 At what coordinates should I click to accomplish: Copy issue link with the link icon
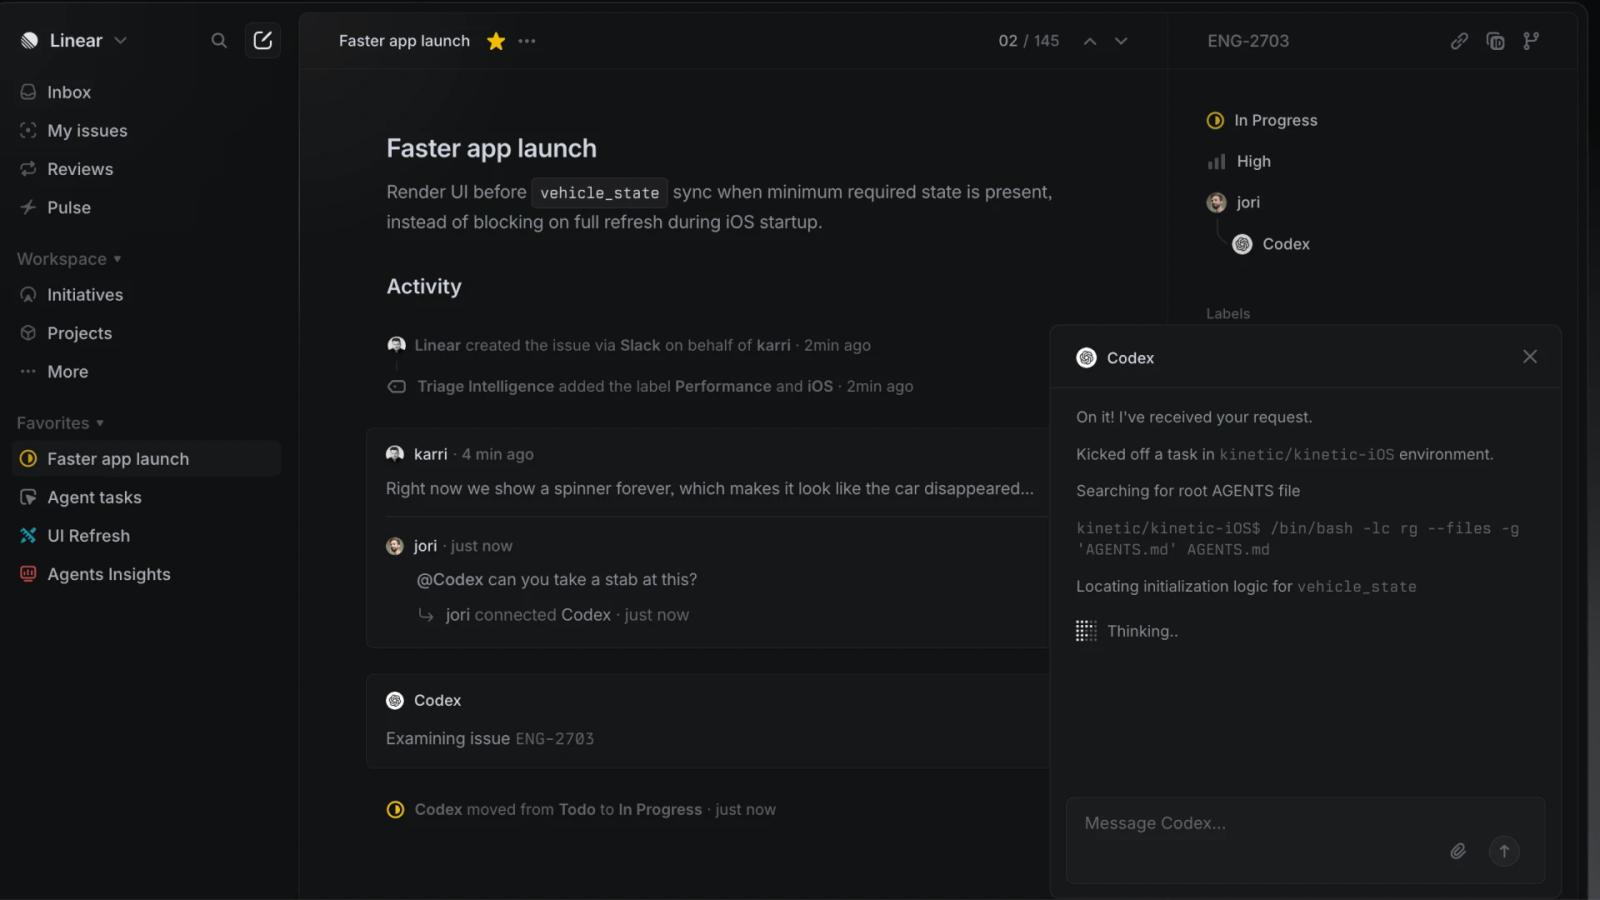[1460, 41]
